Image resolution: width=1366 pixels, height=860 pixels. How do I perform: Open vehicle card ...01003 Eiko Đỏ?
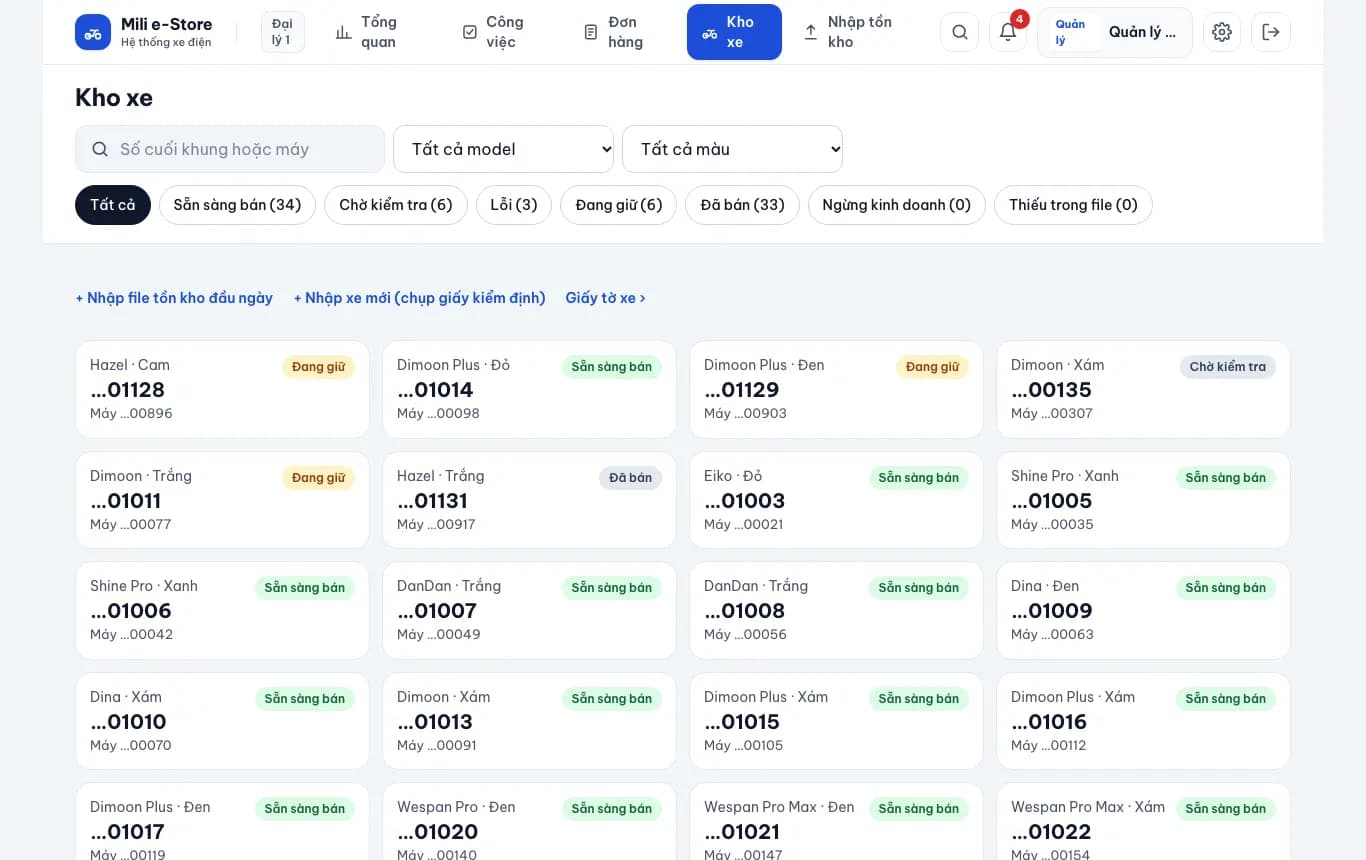tap(836, 500)
